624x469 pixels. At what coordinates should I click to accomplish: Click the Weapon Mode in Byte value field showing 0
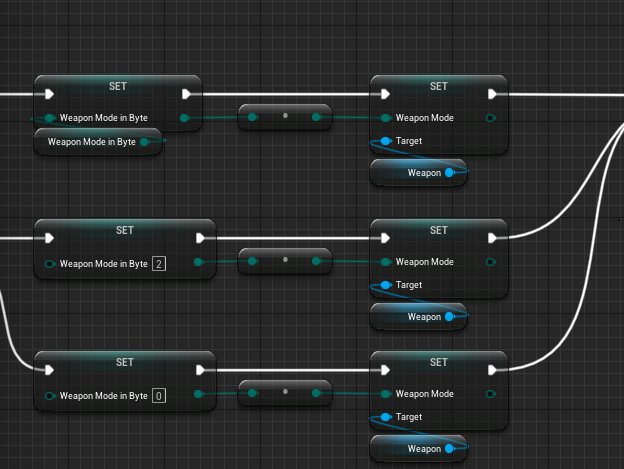click(158, 396)
